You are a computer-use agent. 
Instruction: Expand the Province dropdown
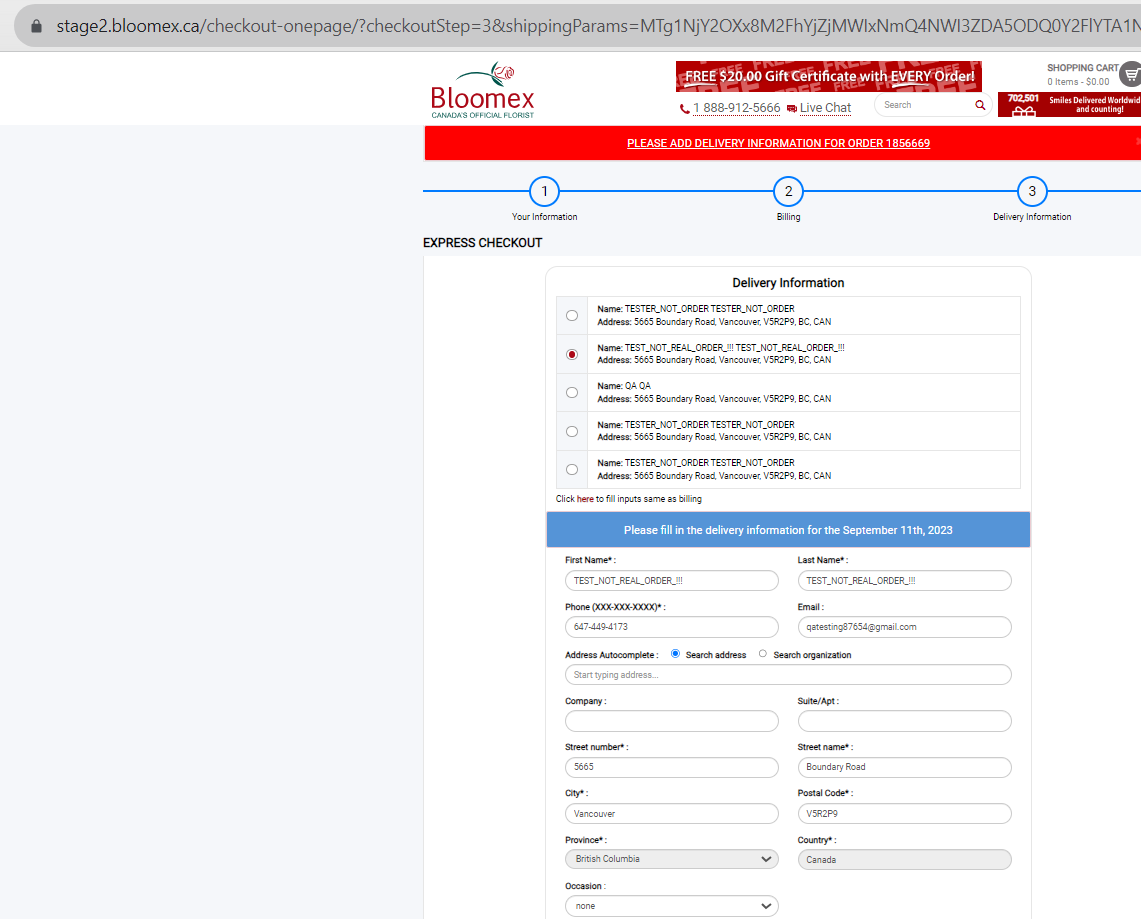tap(672, 859)
